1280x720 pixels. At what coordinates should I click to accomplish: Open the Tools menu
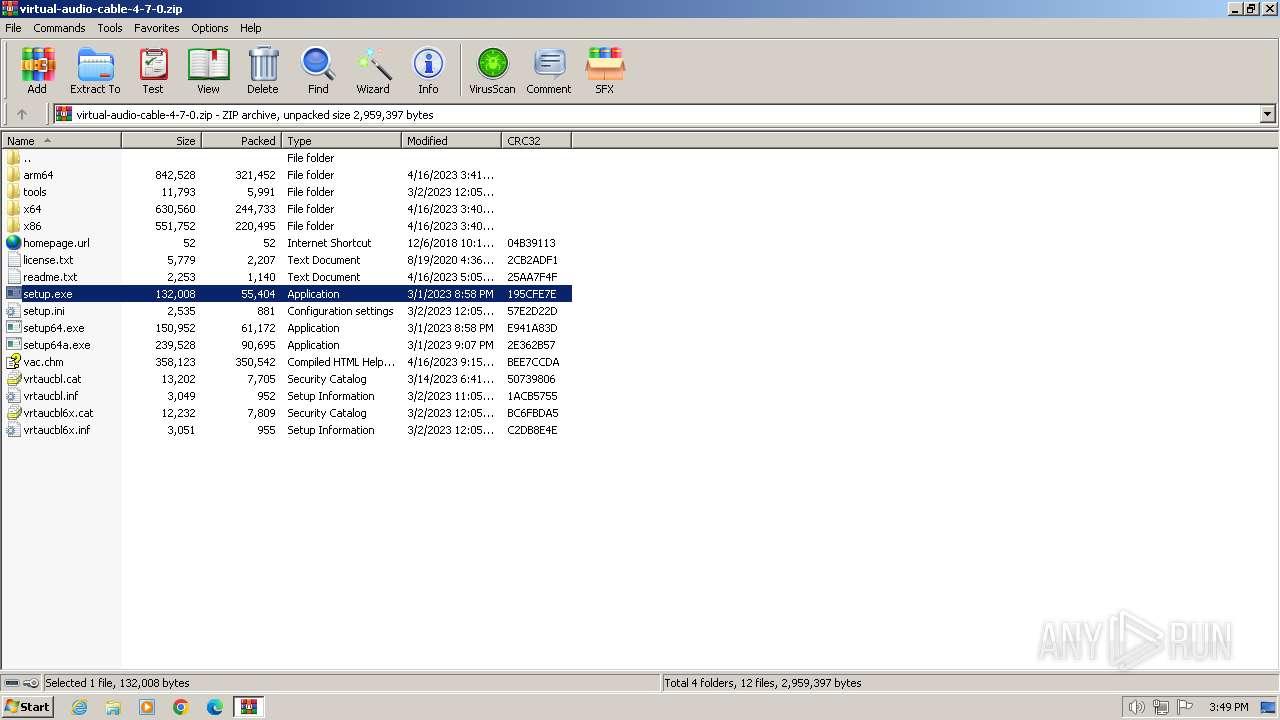point(110,28)
